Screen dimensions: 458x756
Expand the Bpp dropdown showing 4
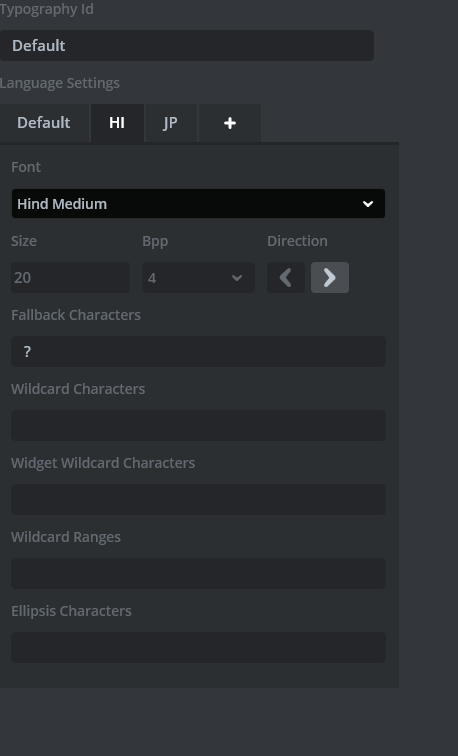click(x=198, y=278)
